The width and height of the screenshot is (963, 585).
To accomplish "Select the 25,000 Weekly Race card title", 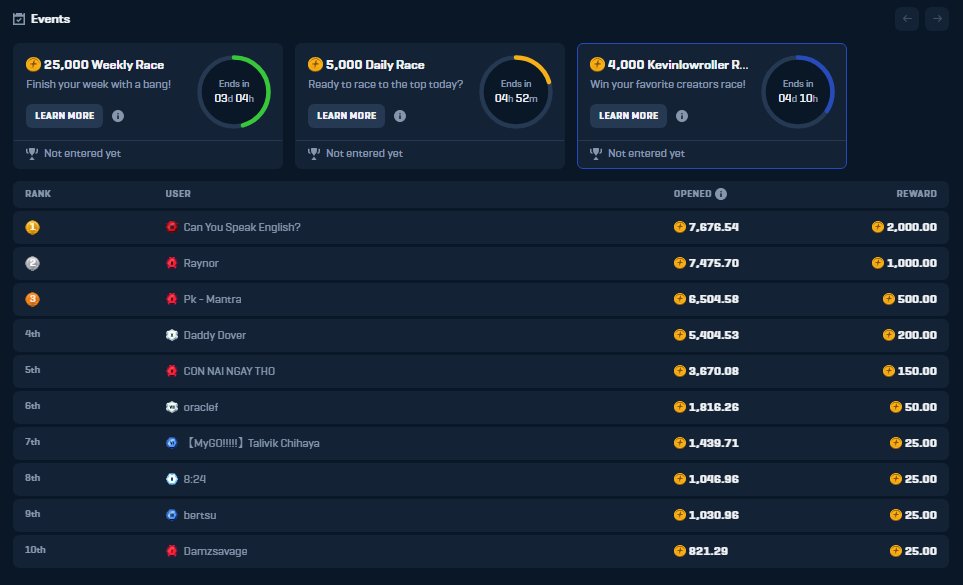I will click(x=104, y=64).
